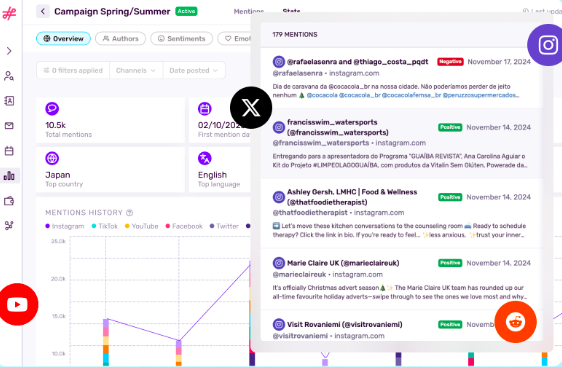Screen dimensions: 562x367
Task: Open the analytics bar chart sidebar icon
Action: point(9,176)
